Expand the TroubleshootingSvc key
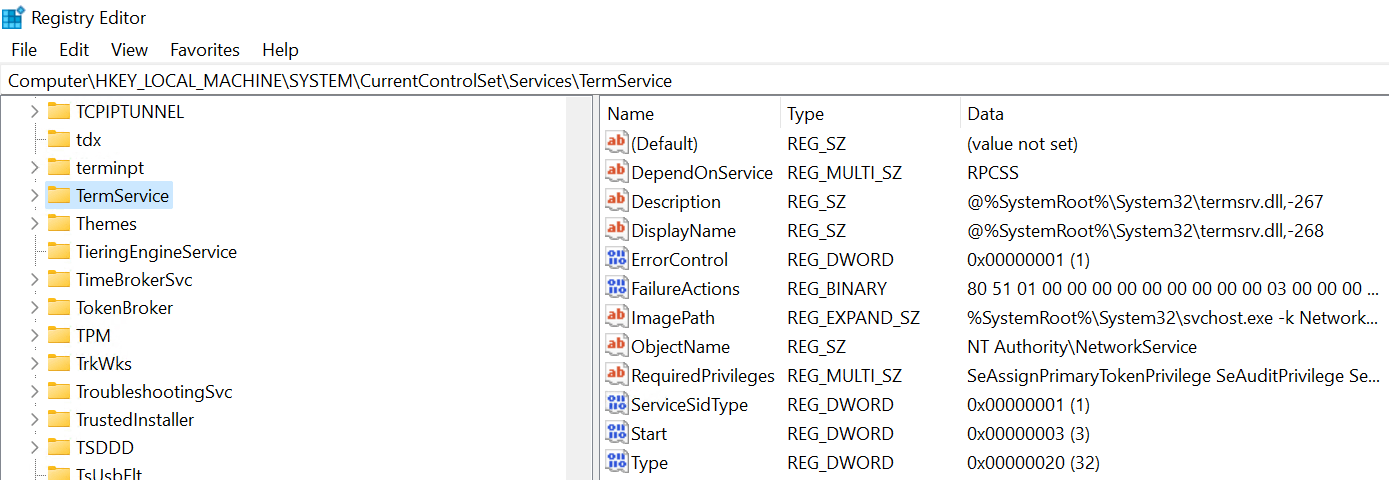The height and width of the screenshot is (480, 1389). [35, 391]
